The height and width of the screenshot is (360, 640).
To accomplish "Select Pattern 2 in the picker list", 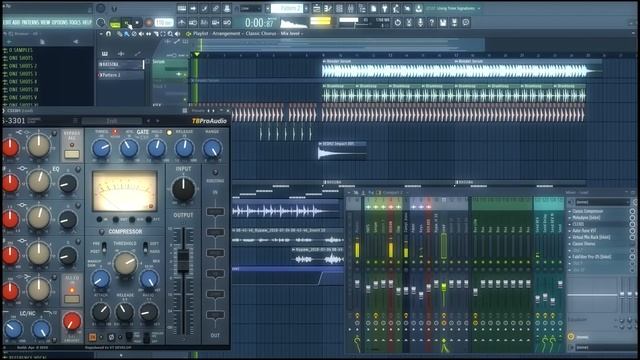I will coord(121,75).
